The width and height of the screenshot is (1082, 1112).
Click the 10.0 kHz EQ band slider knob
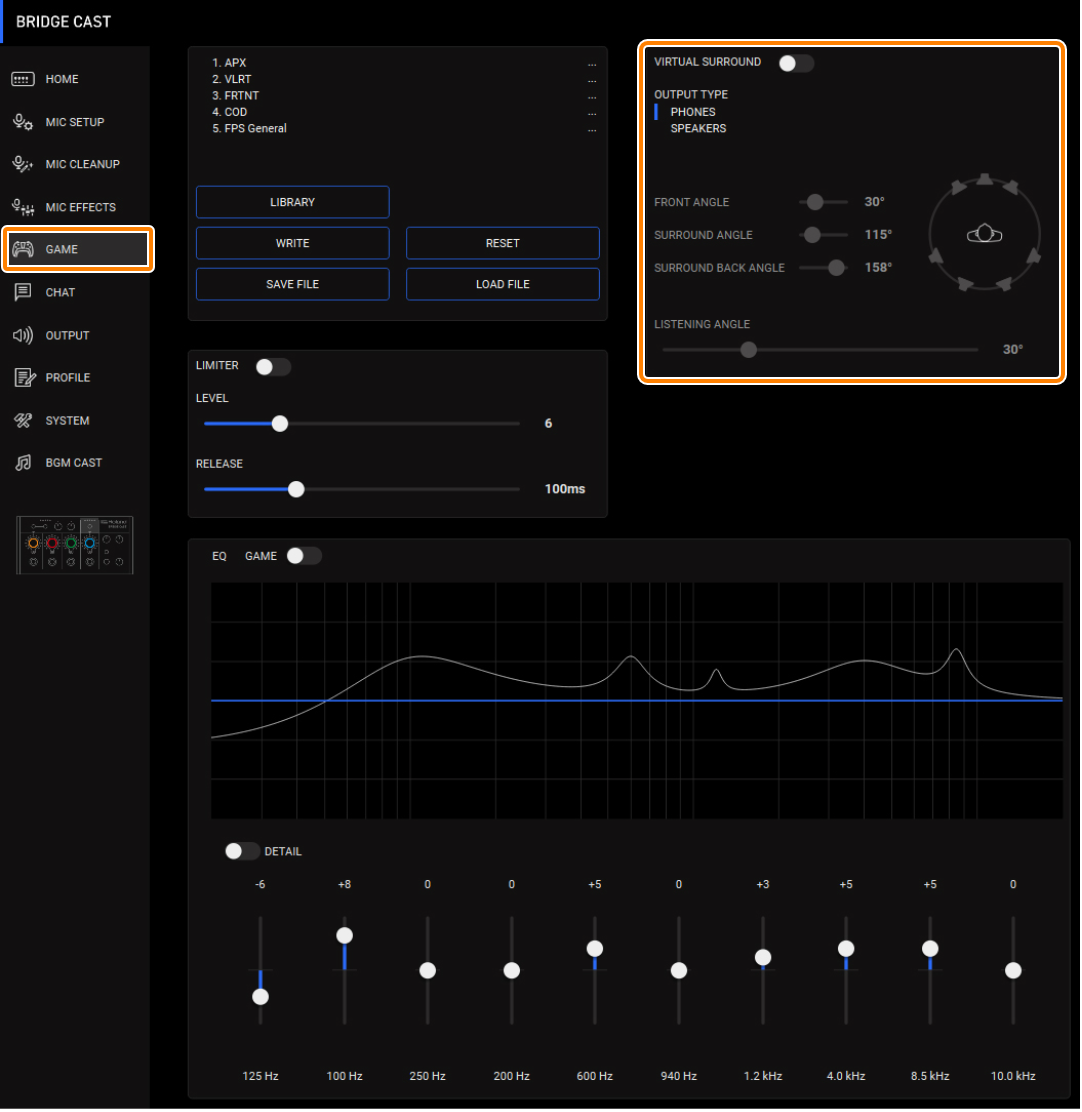pyautogui.click(x=1013, y=970)
